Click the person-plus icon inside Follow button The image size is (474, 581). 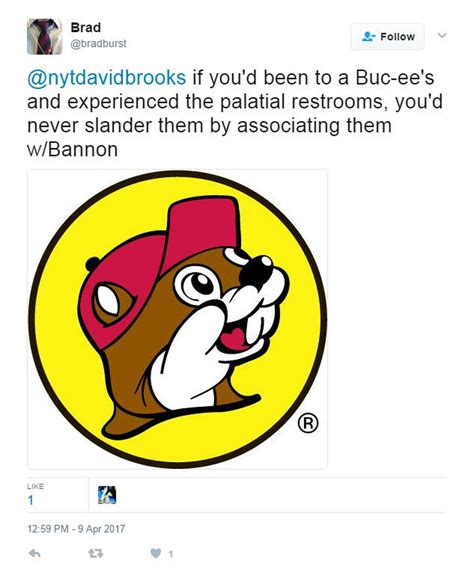(369, 36)
